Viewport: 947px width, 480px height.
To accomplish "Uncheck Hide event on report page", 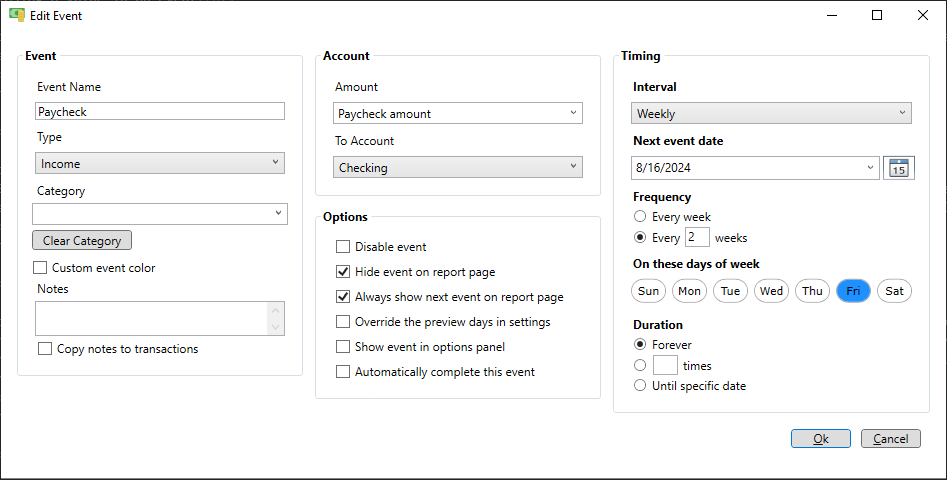I will point(342,272).
